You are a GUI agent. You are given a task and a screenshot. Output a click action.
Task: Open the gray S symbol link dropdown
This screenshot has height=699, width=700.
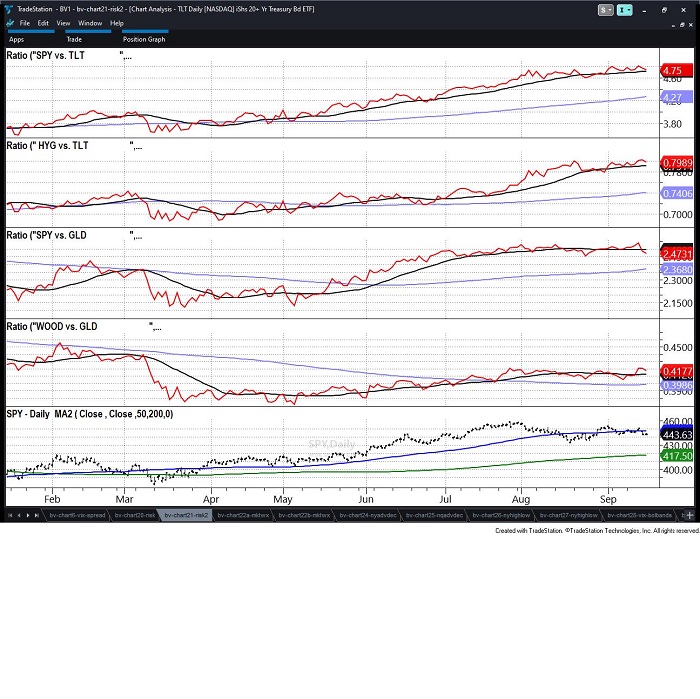pos(605,10)
